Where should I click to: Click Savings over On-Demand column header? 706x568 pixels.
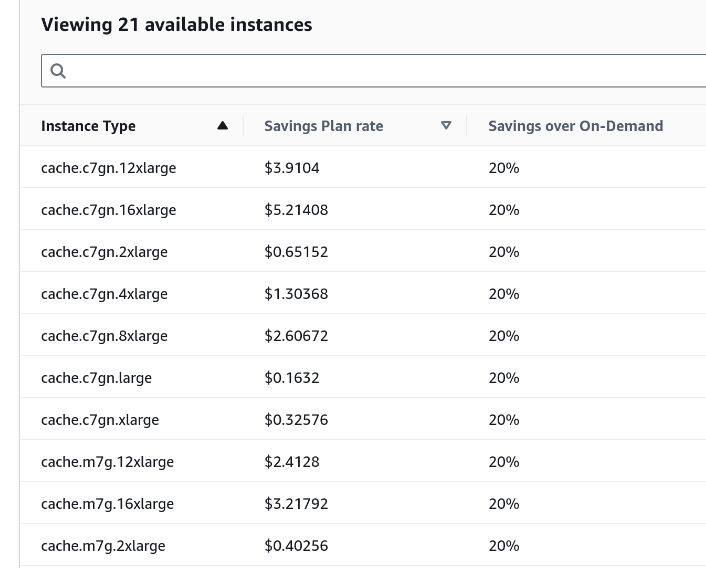pyautogui.click(x=575, y=126)
